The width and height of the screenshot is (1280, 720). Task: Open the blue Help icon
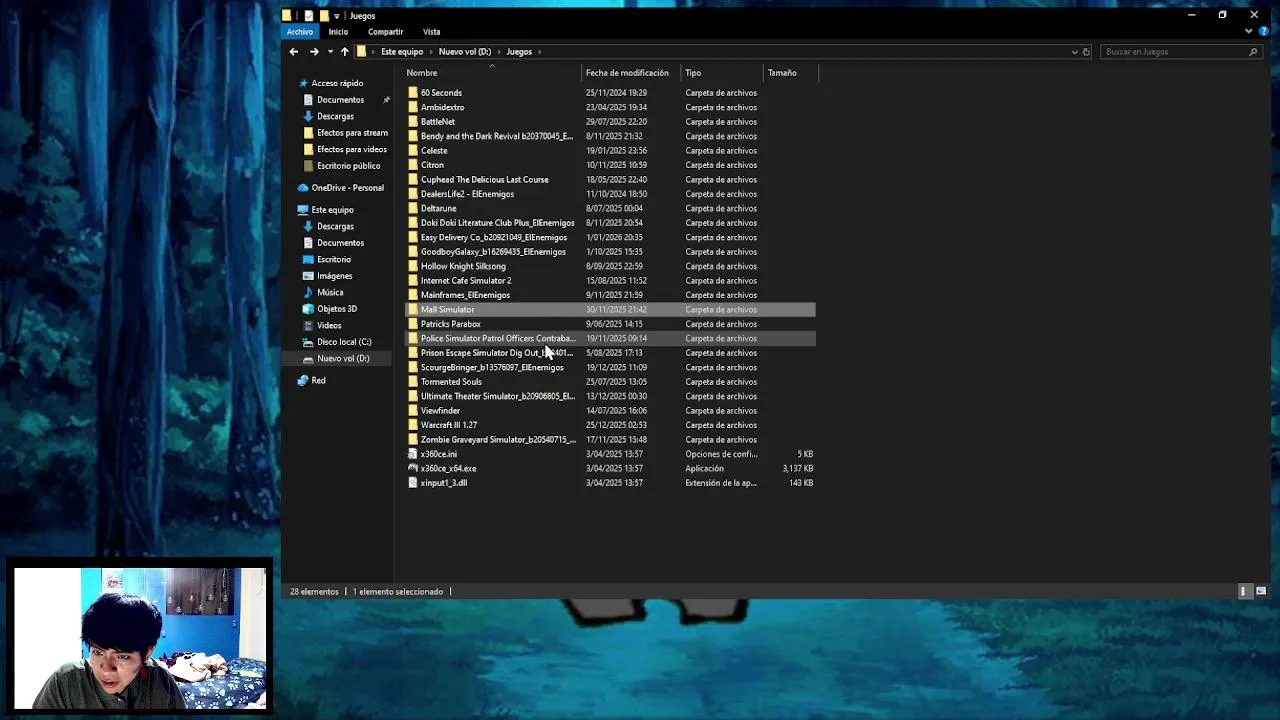(x=1264, y=31)
